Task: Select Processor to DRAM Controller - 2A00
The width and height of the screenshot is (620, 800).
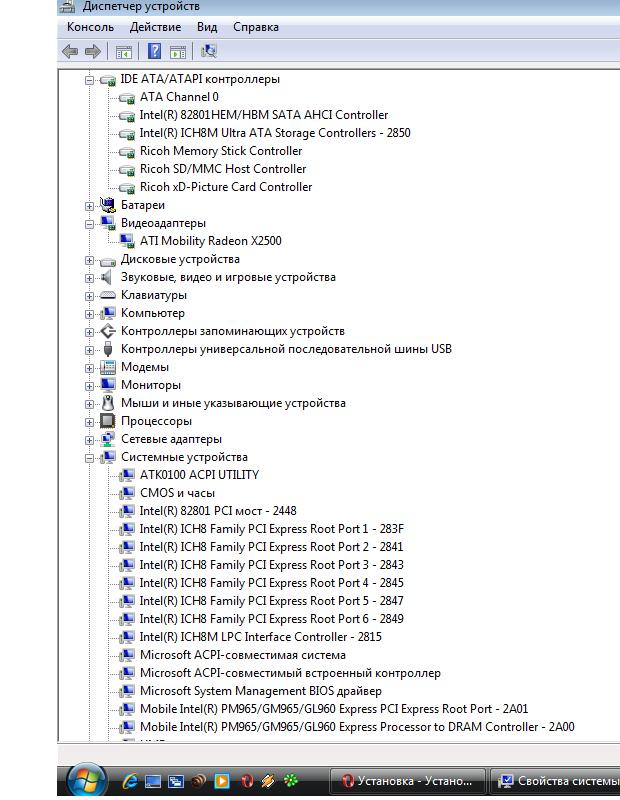Action: [x=357, y=727]
